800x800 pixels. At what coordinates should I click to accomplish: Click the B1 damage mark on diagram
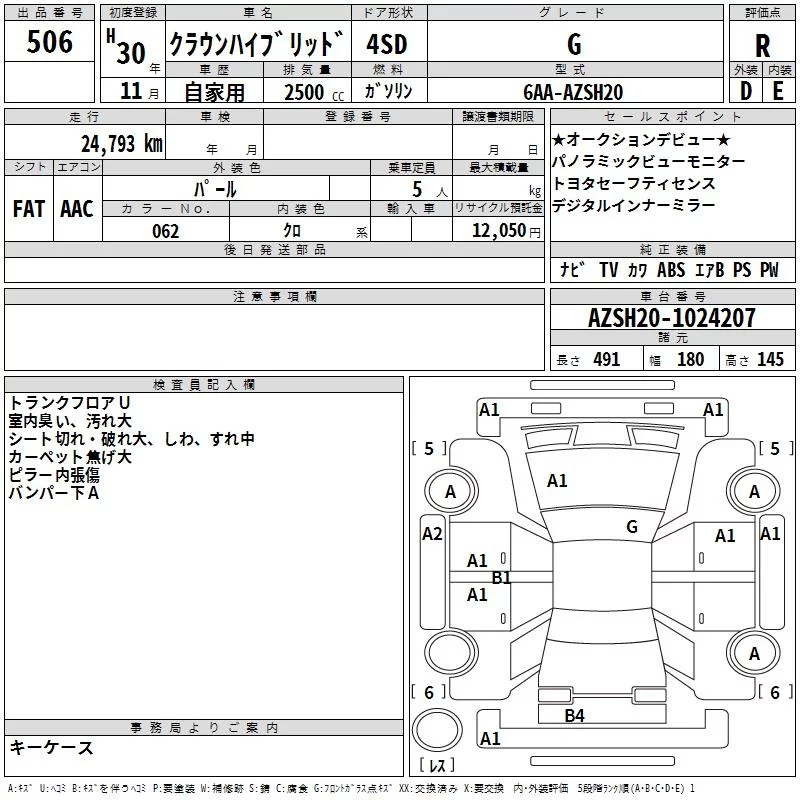coord(501,577)
